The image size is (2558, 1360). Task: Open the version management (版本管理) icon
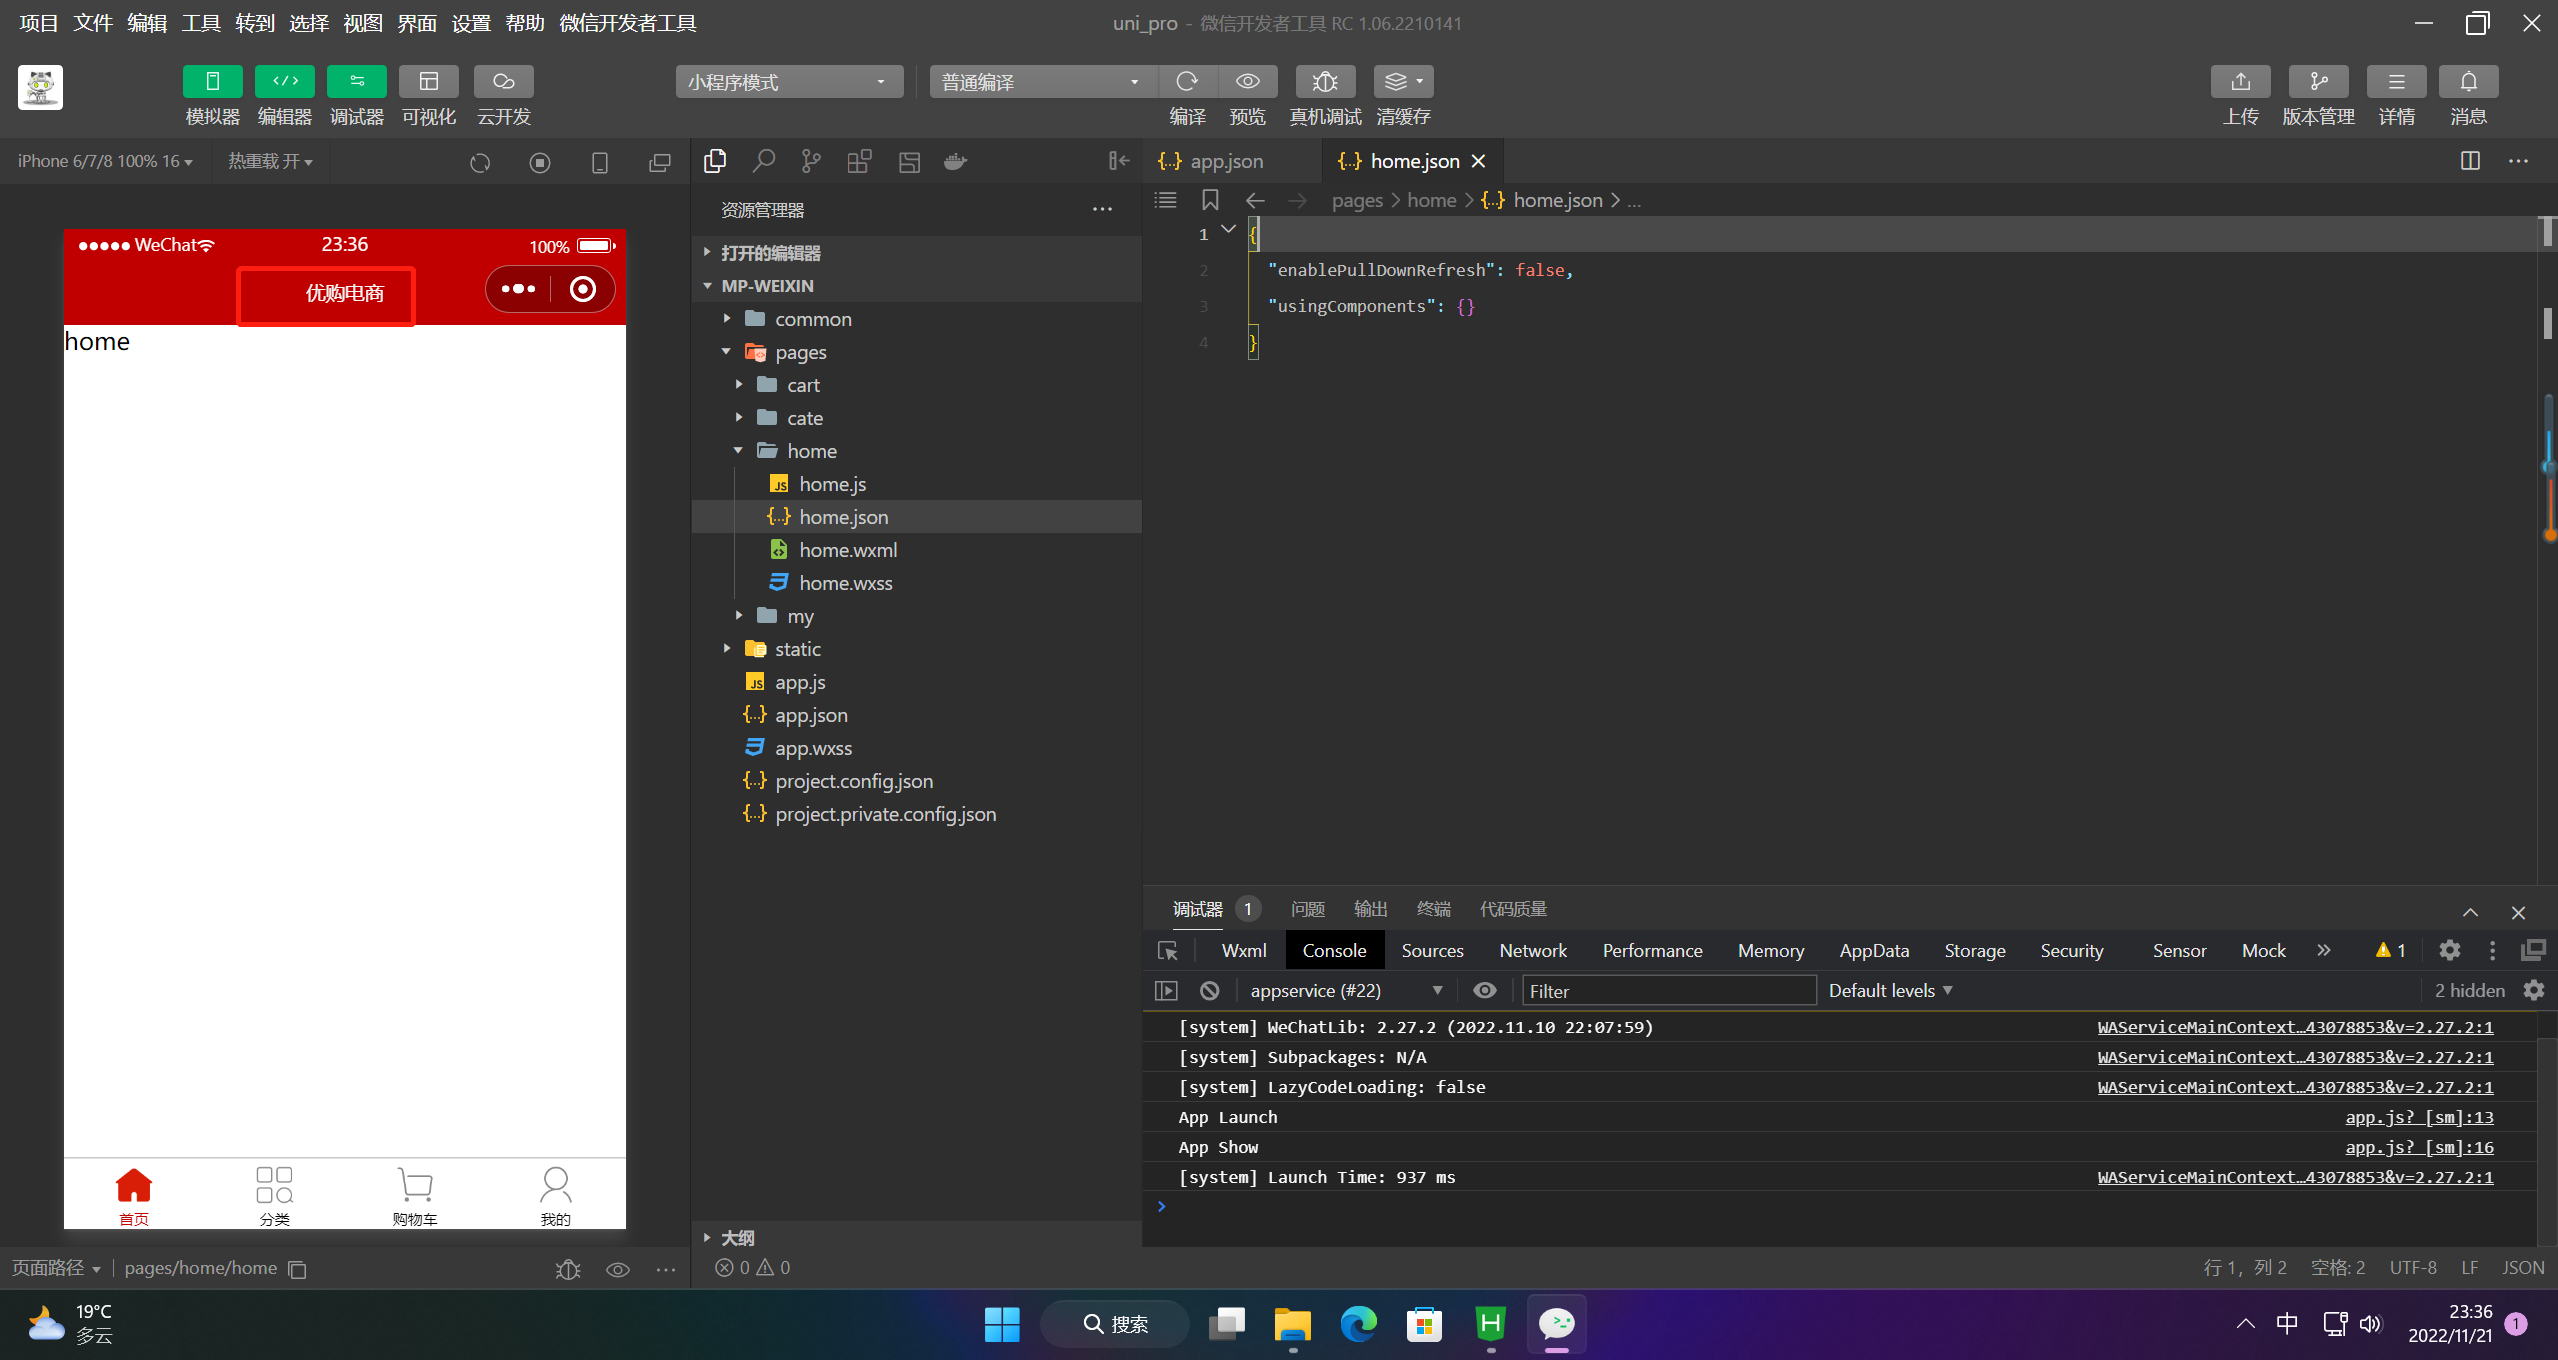(2318, 82)
